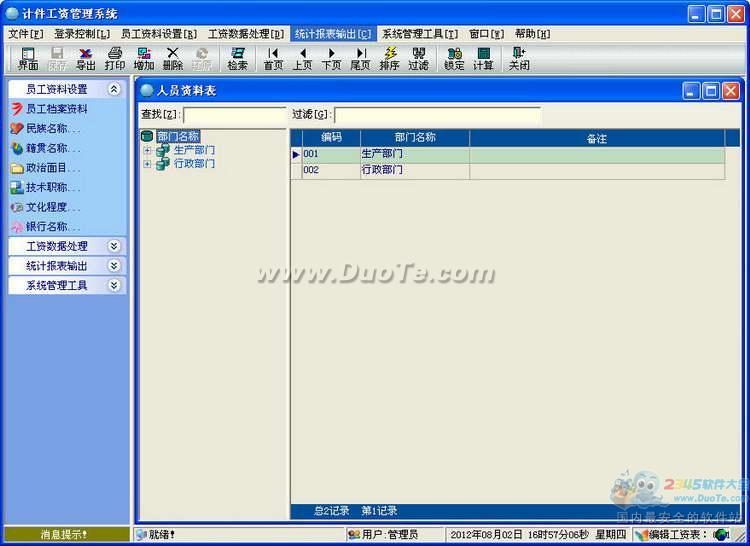
Task: Expand the 行政部门 tree node
Action: (x=147, y=164)
